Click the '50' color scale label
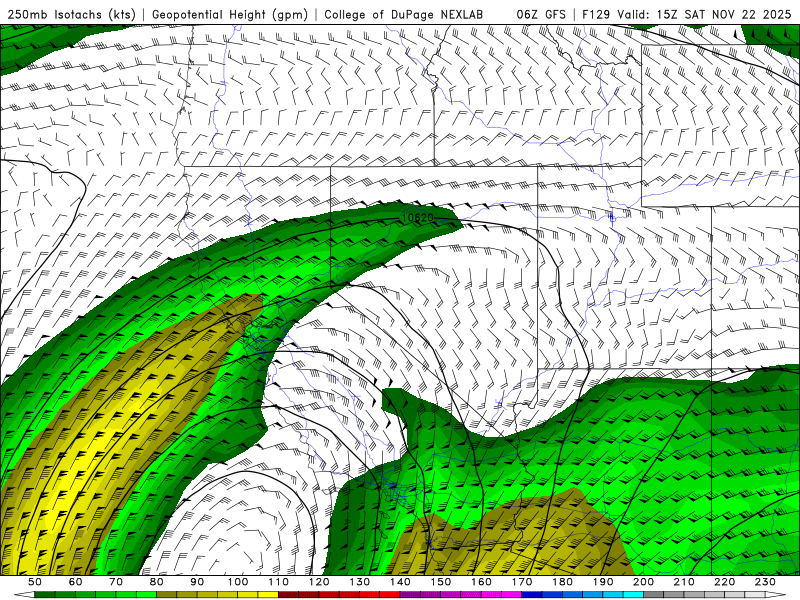 coord(35,582)
